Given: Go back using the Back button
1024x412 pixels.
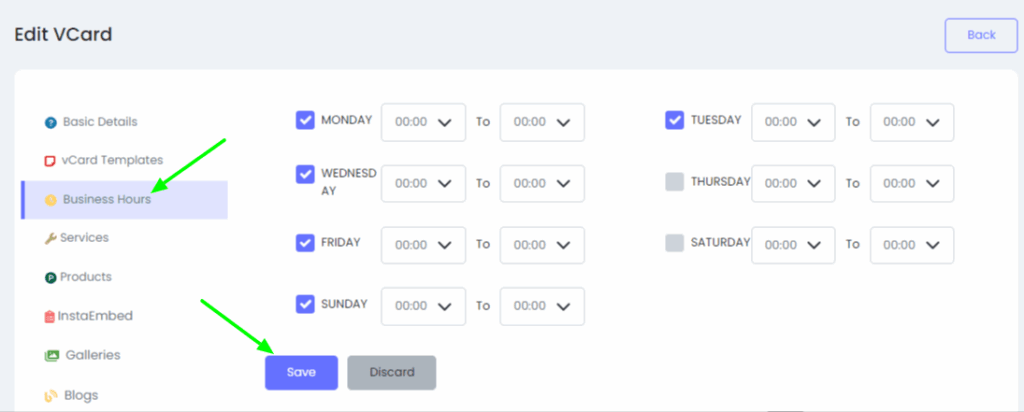Looking at the screenshot, I should click(x=981, y=35).
